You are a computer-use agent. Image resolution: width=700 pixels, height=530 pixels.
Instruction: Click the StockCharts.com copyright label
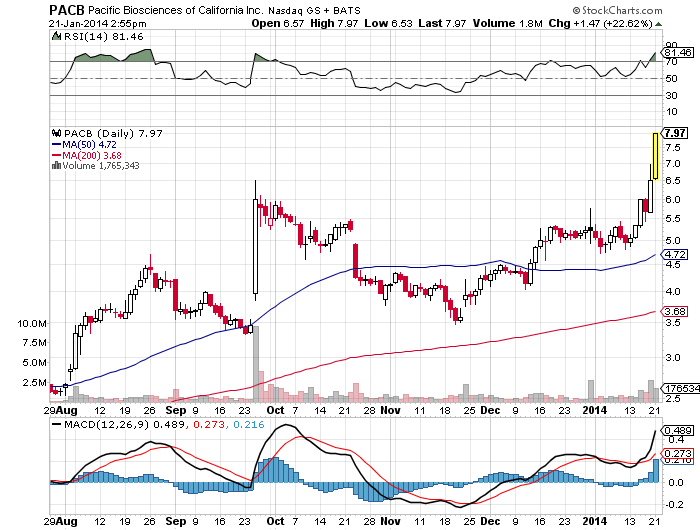pyautogui.click(x=618, y=10)
